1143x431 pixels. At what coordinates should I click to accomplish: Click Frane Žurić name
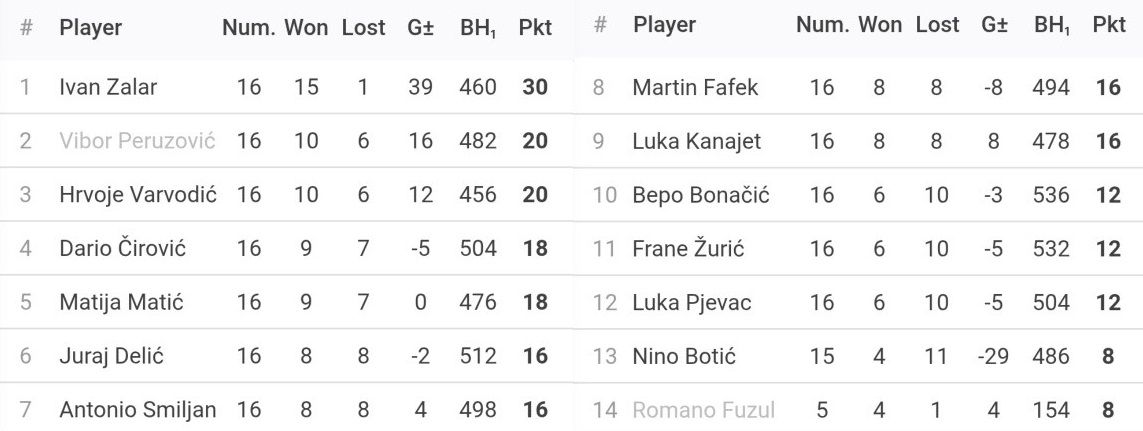click(688, 249)
